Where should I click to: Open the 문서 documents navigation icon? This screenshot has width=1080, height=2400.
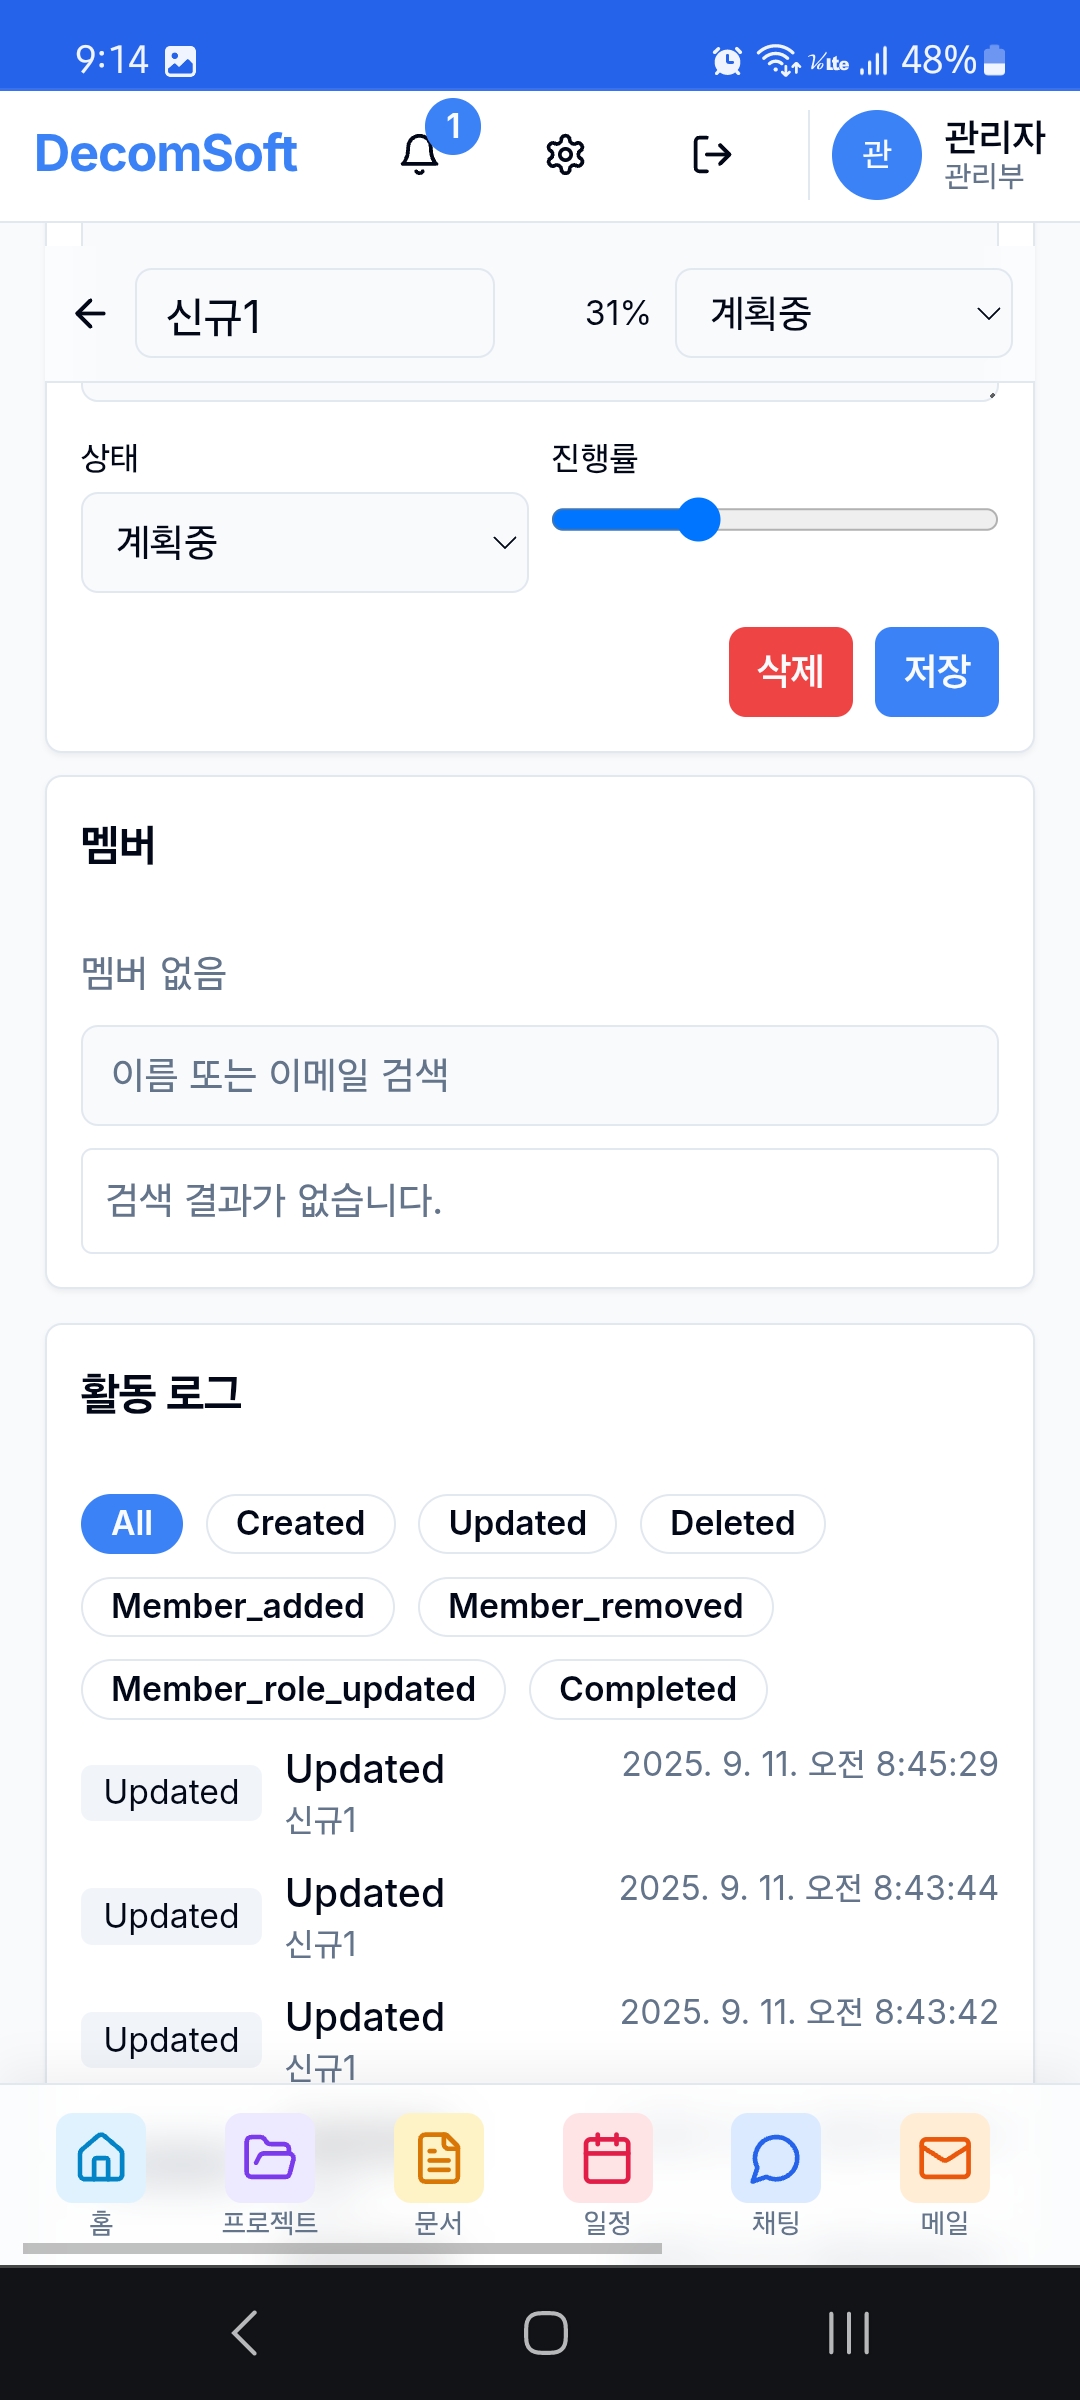tap(439, 2157)
